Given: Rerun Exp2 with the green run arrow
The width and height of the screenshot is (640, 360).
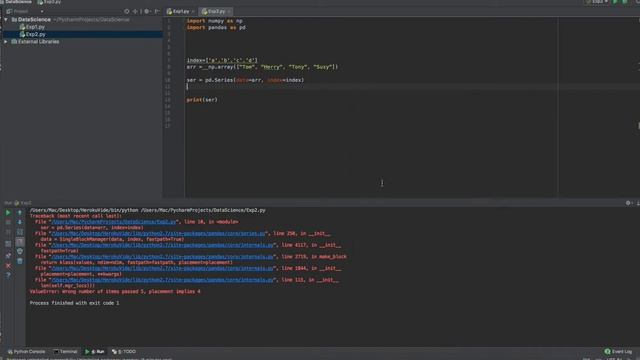Looking at the screenshot, I should coord(8,213).
